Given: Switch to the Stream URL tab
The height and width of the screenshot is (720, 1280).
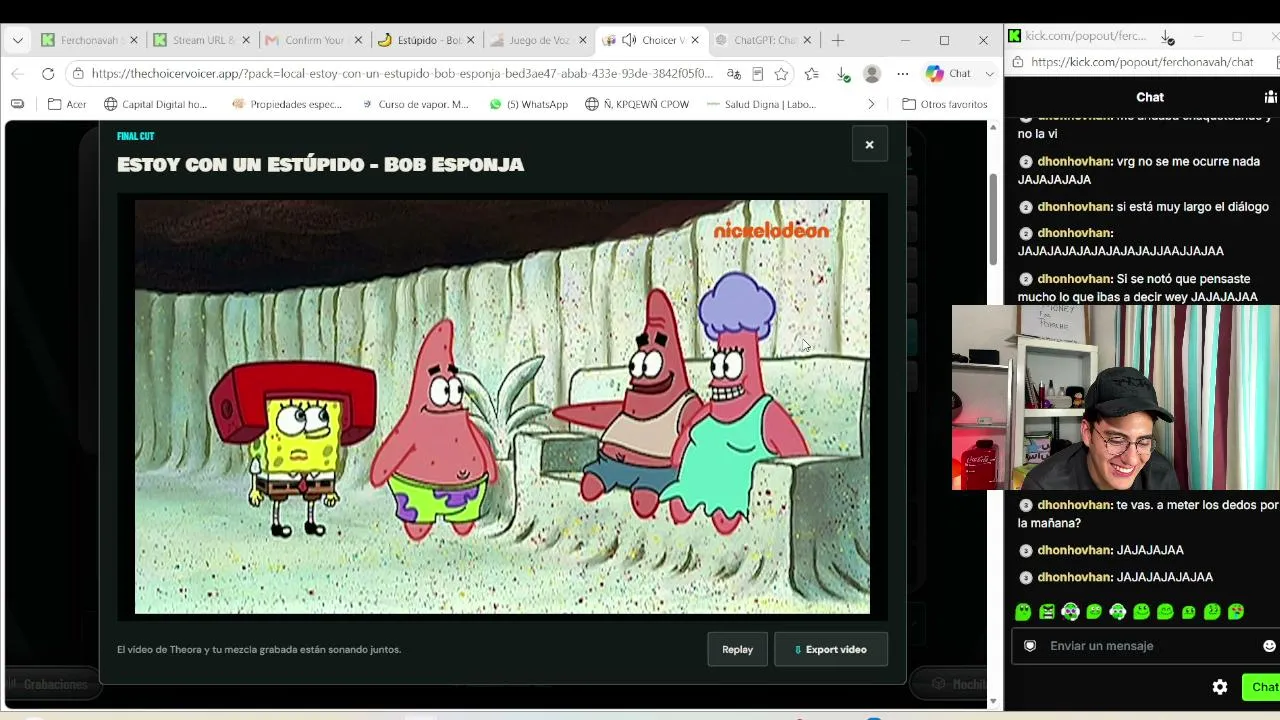Looking at the screenshot, I should 200,41.
